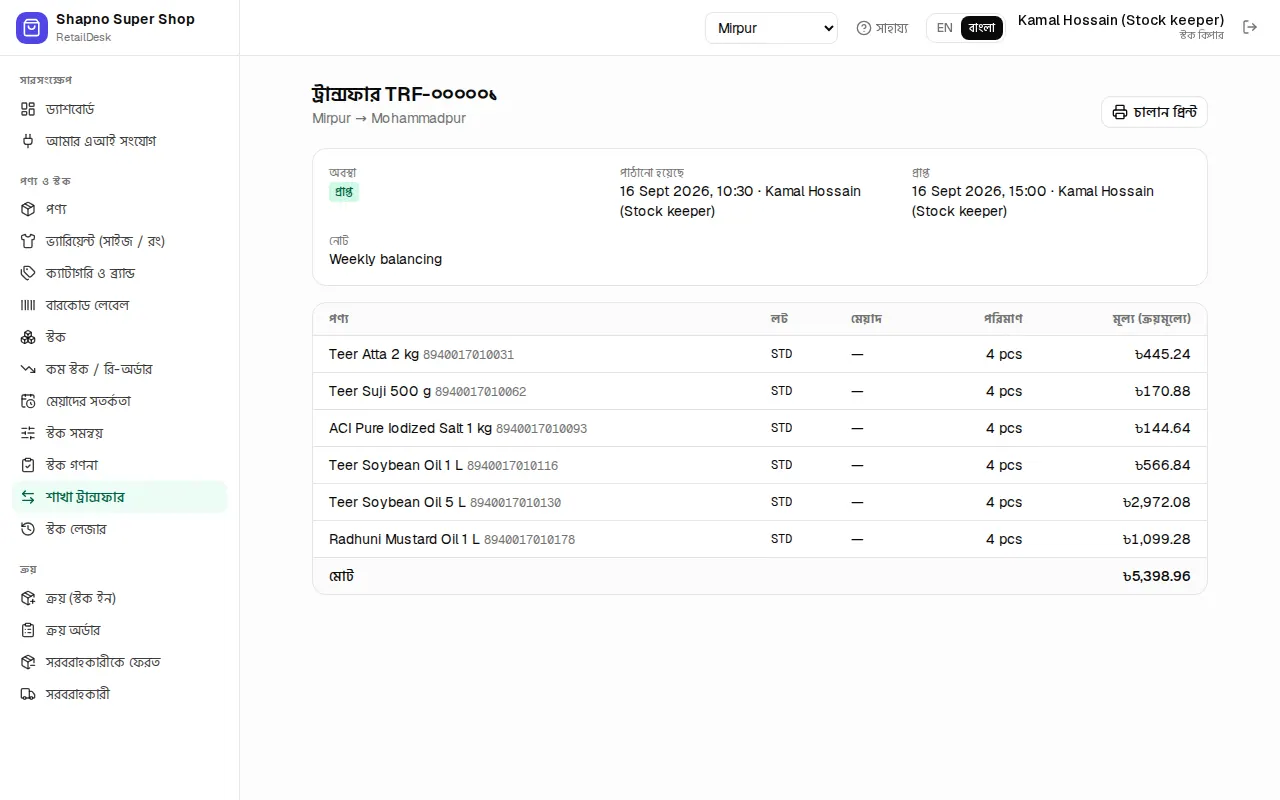Click the tag icon for ক্যাটাগরি ও ব্র্যান্ড
1280x800 pixels.
click(28, 273)
